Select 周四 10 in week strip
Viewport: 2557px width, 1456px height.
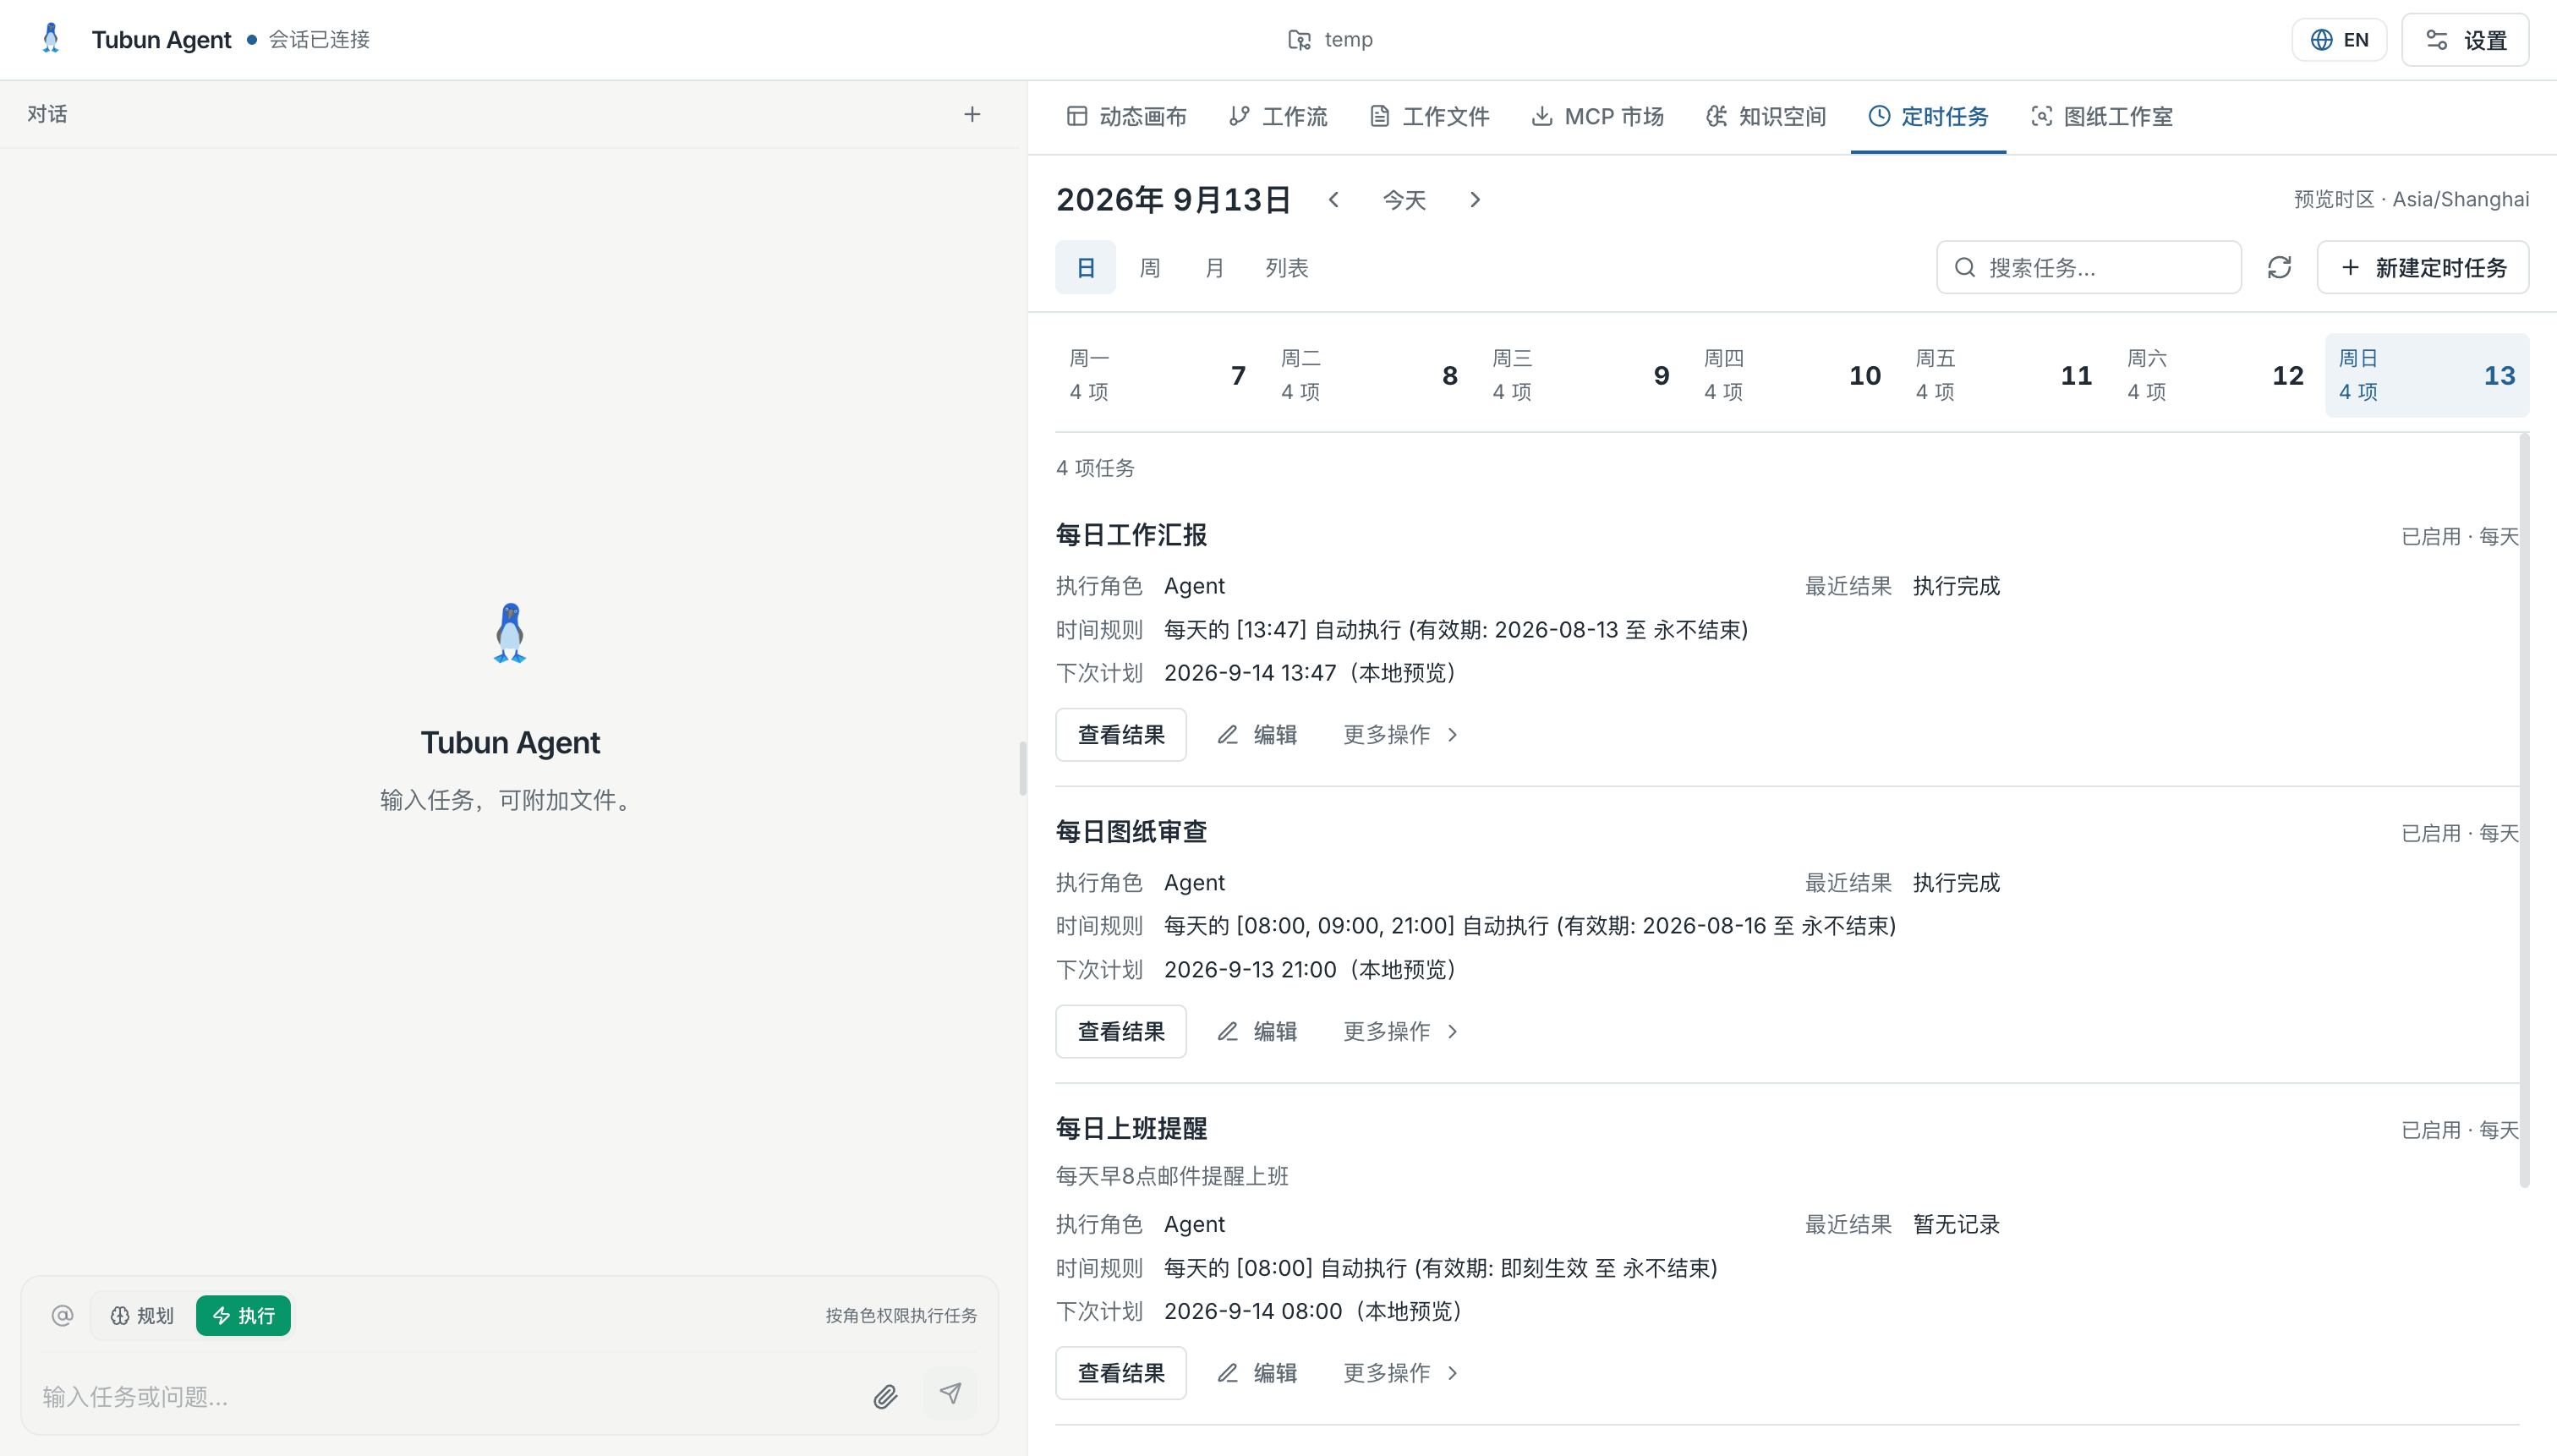1791,375
